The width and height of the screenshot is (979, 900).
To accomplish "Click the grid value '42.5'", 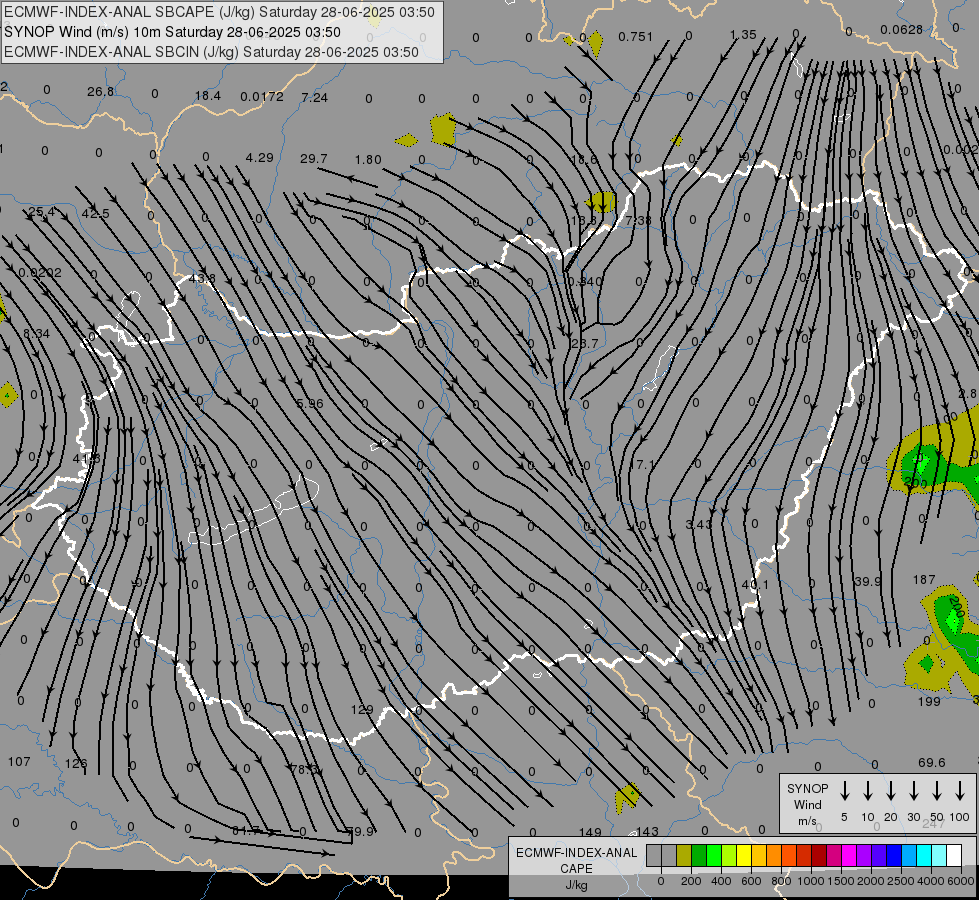I will pyautogui.click(x=96, y=214).
